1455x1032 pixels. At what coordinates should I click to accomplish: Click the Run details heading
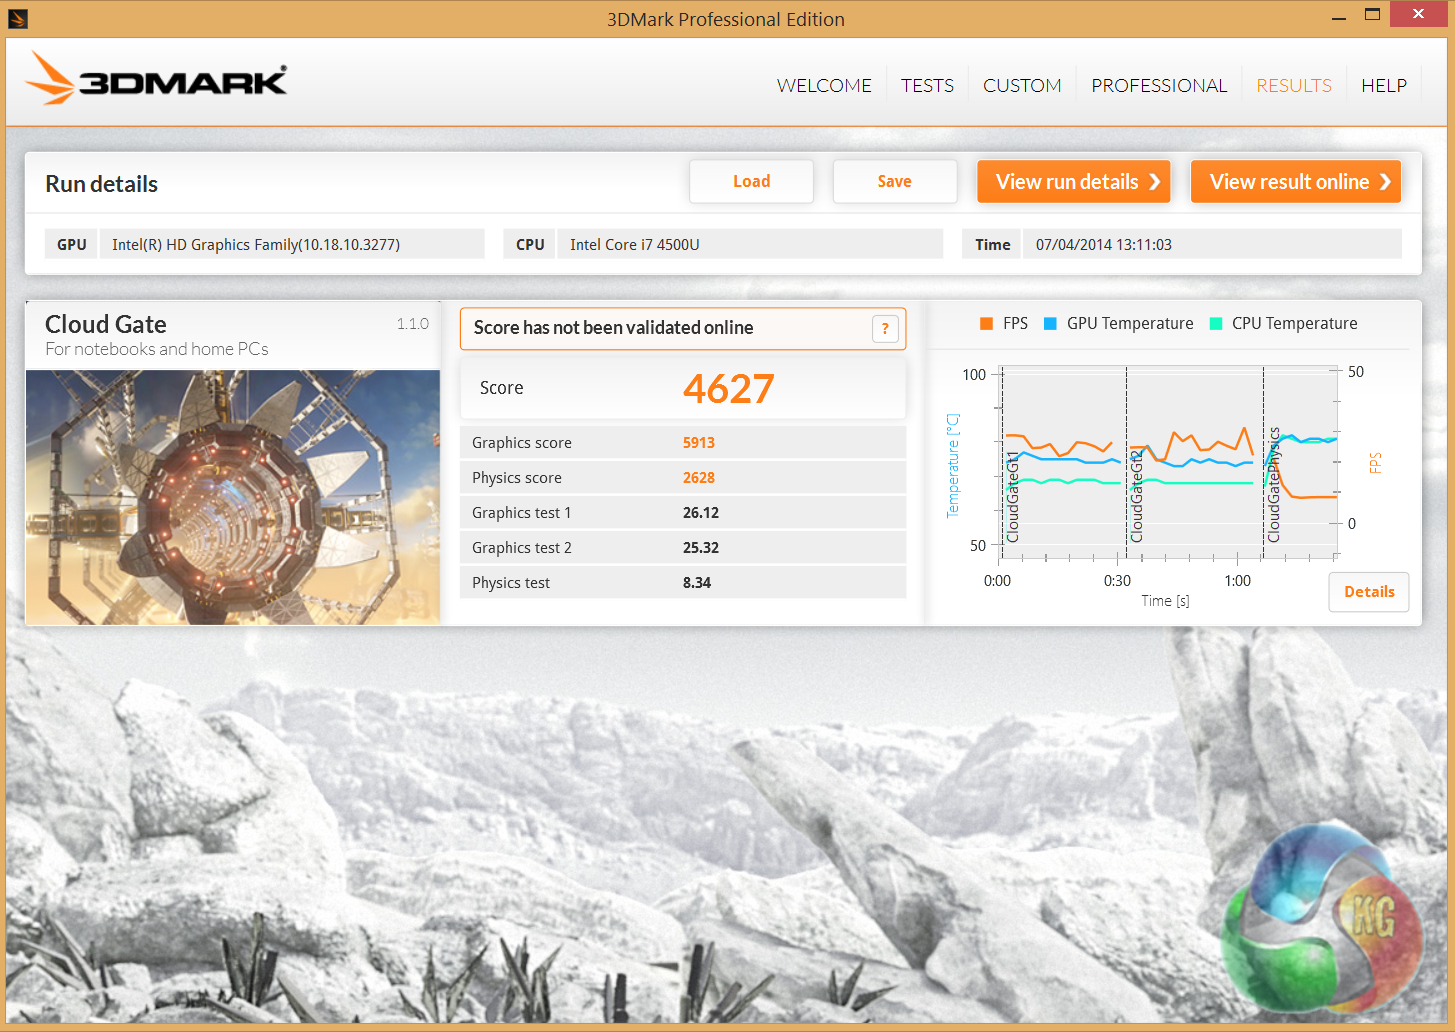tap(101, 184)
